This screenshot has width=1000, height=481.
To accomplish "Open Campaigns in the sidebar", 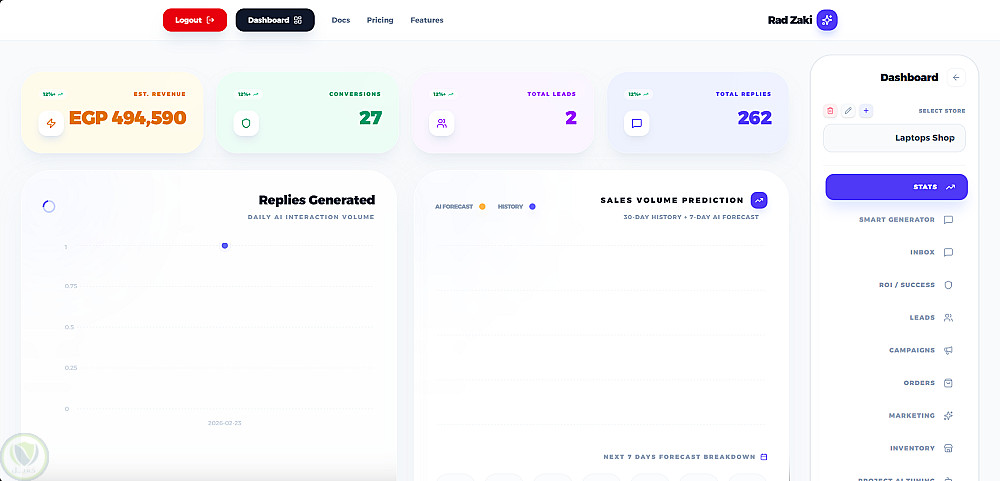I will point(920,351).
